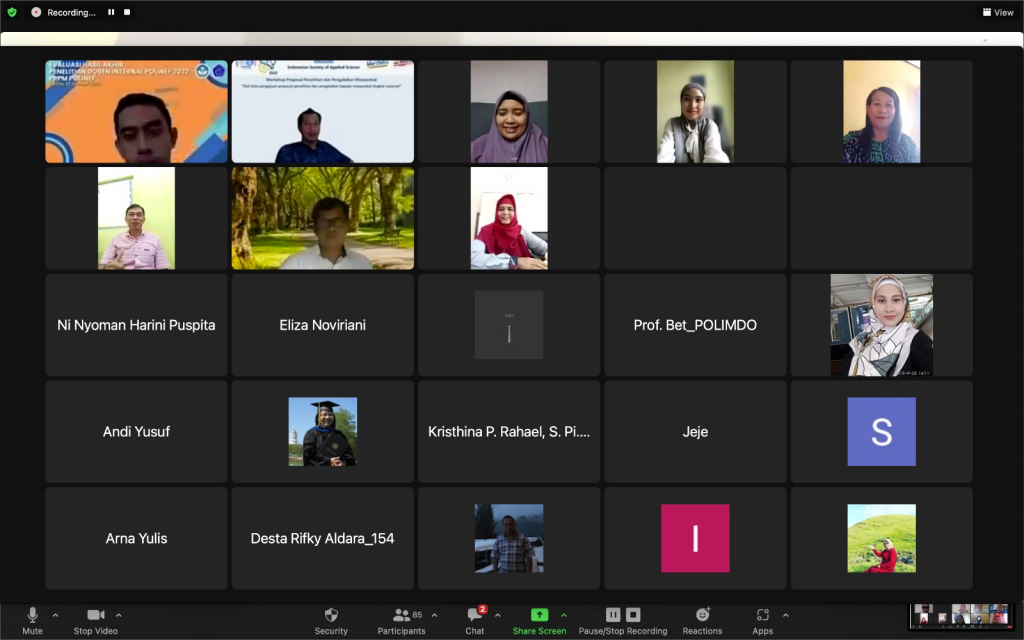Click the green Share Screen button
This screenshot has width=1024, height=640.
coord(539,620)
